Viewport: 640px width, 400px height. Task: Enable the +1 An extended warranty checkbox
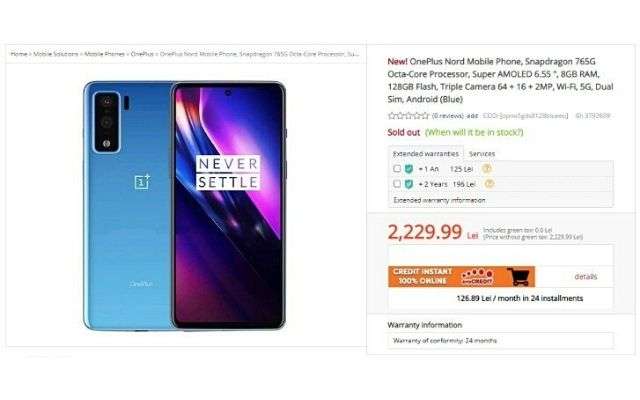[x=397, y=169]
